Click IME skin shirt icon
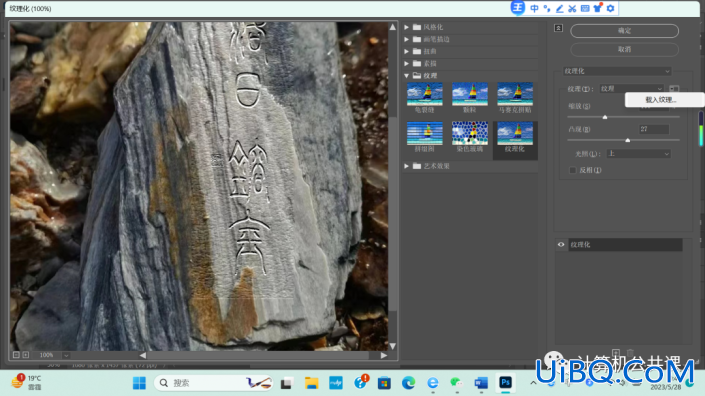Screen dimensions: 705x396 [x=598, y=8]
